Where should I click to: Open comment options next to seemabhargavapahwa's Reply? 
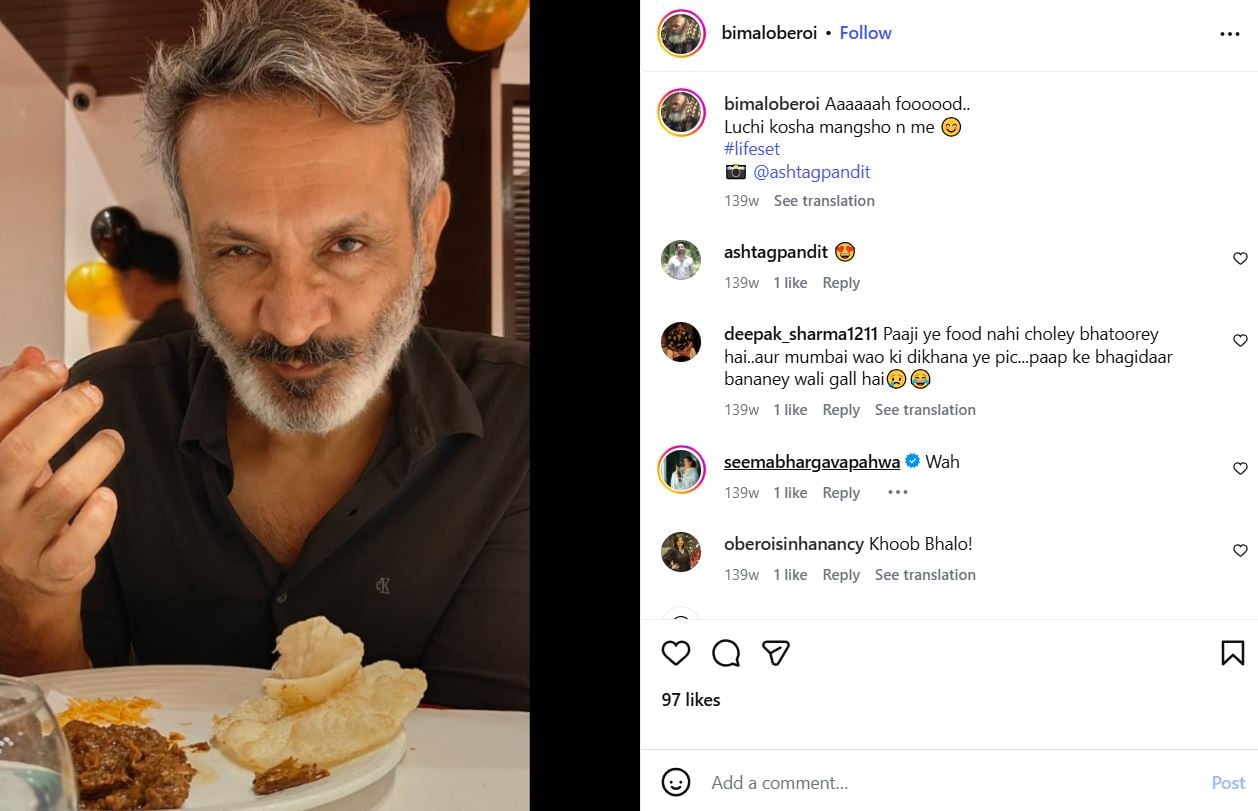pyautogui.click(x=897, y=492)
